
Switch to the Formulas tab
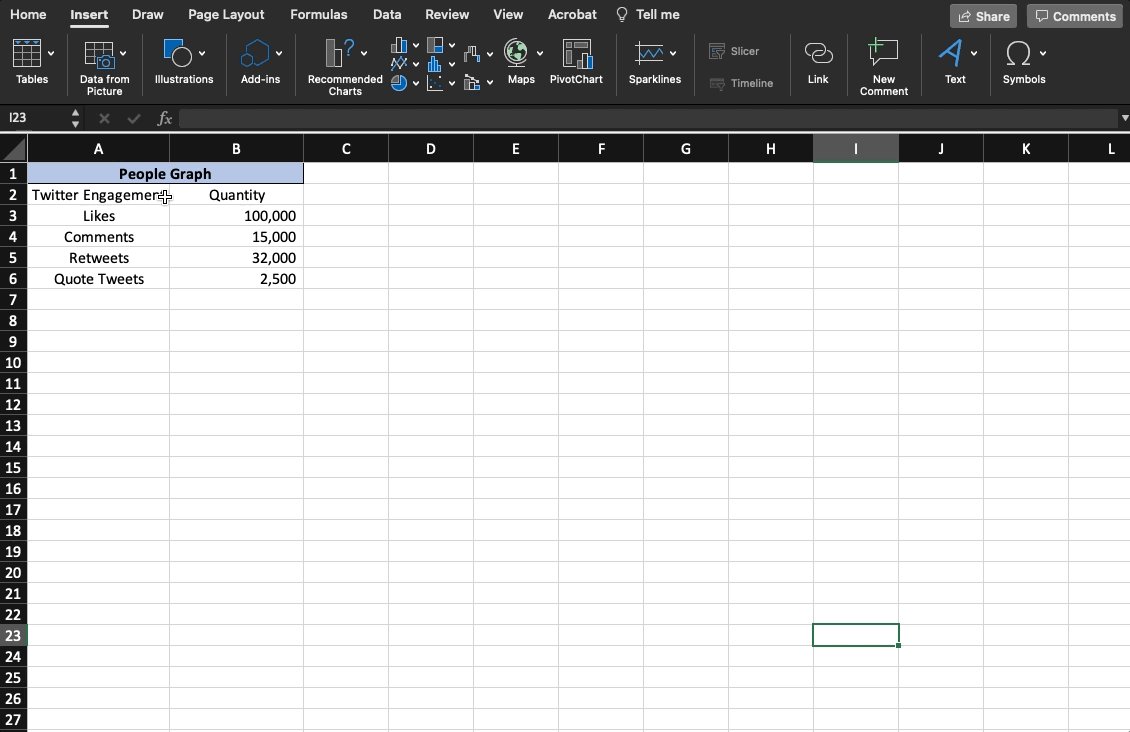click(319, 14)
